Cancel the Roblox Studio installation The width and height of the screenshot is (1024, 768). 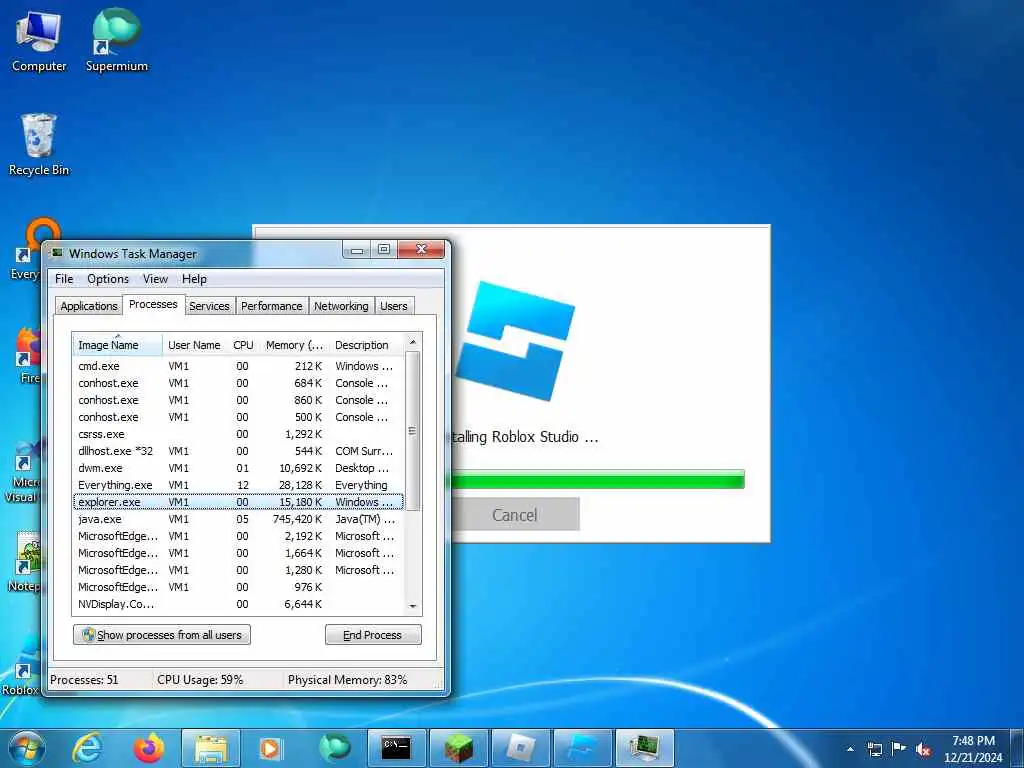515,515
